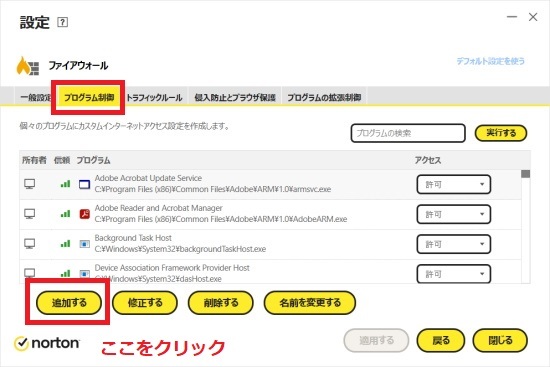
Task: Select the Adobe Acrobat Update Service row text
Action: pyautogui.click(x=148, y=178)
